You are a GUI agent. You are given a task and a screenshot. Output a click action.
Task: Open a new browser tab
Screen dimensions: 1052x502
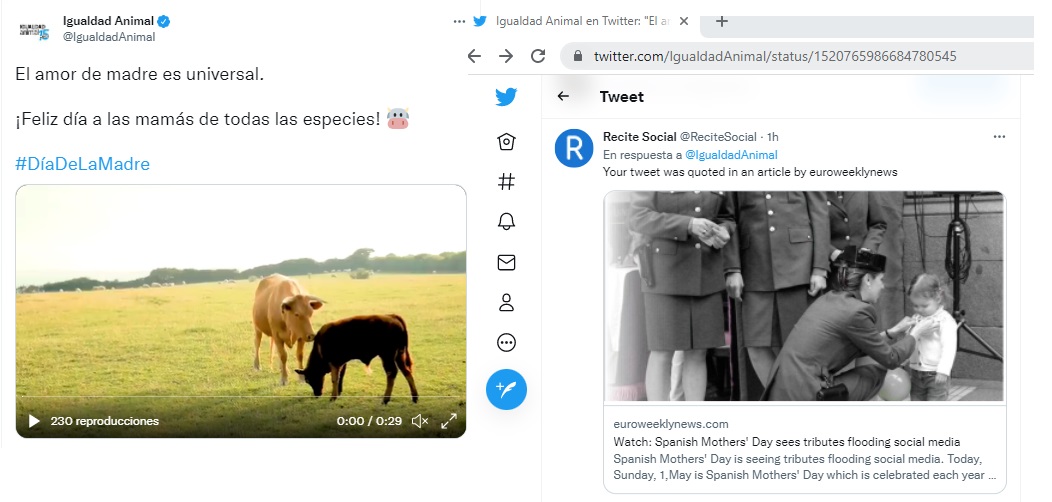722,21
